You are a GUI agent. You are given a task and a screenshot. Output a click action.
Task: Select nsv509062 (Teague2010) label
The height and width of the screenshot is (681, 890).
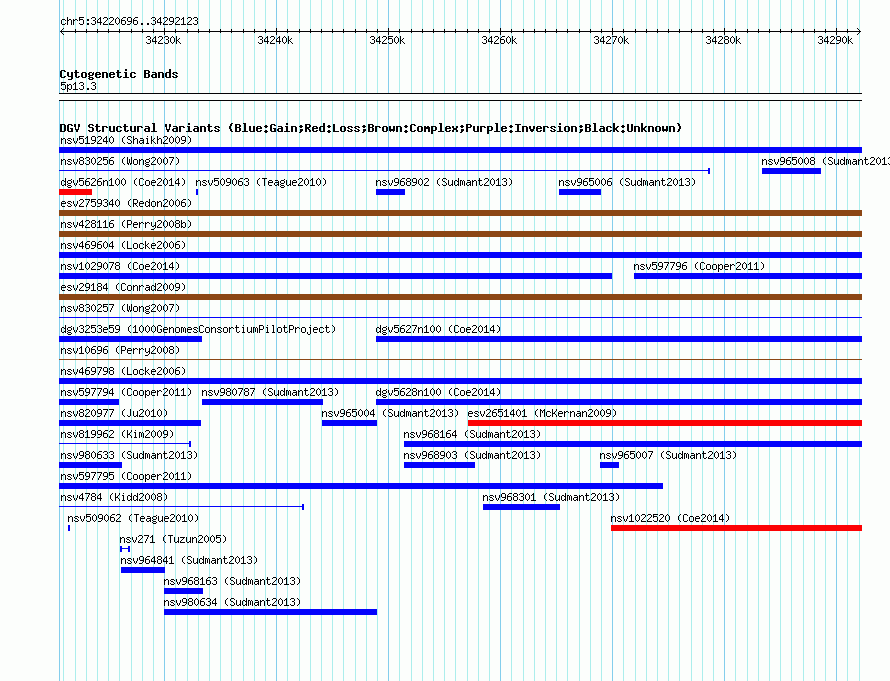[133, 518]
